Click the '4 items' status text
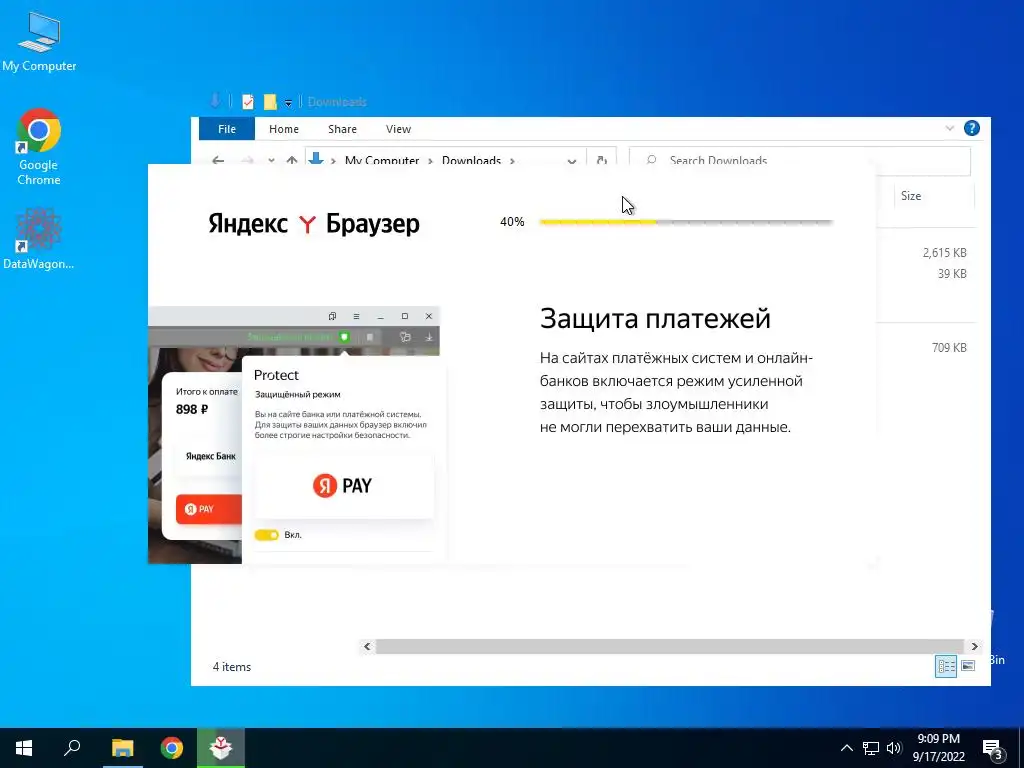This screenshot has width=1024, height=768. (x=232, y=667)
